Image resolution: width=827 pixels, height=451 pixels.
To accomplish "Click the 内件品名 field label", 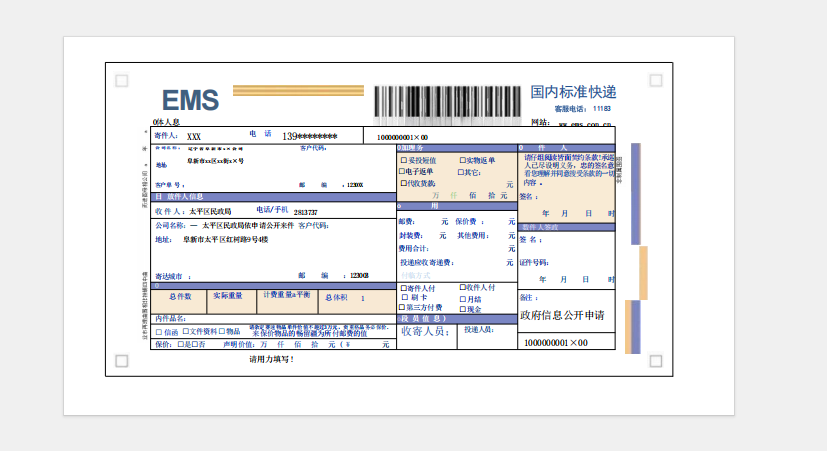I will [x=170, y=319].
